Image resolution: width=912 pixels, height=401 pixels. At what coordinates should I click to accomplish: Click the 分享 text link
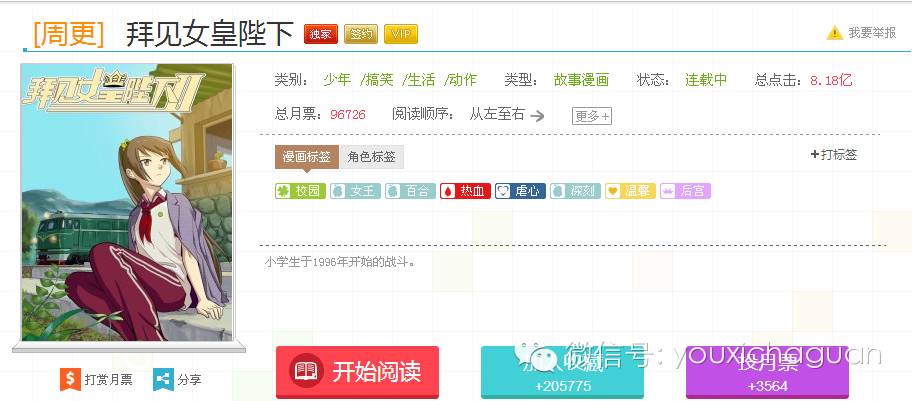pyautogui.click(x=189, y=380)
